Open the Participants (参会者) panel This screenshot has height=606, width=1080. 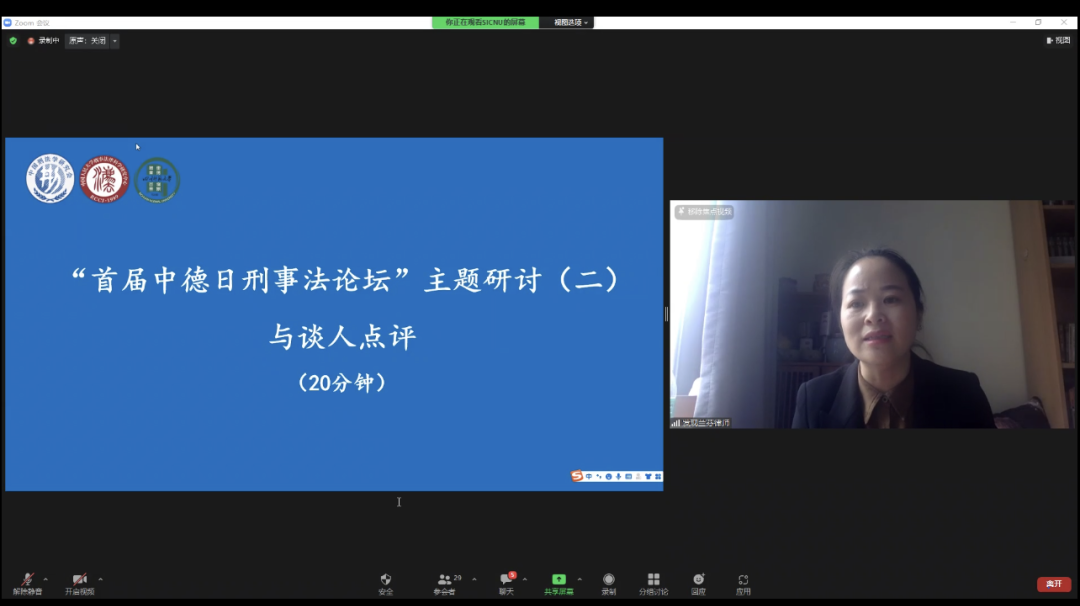point(444,581)
